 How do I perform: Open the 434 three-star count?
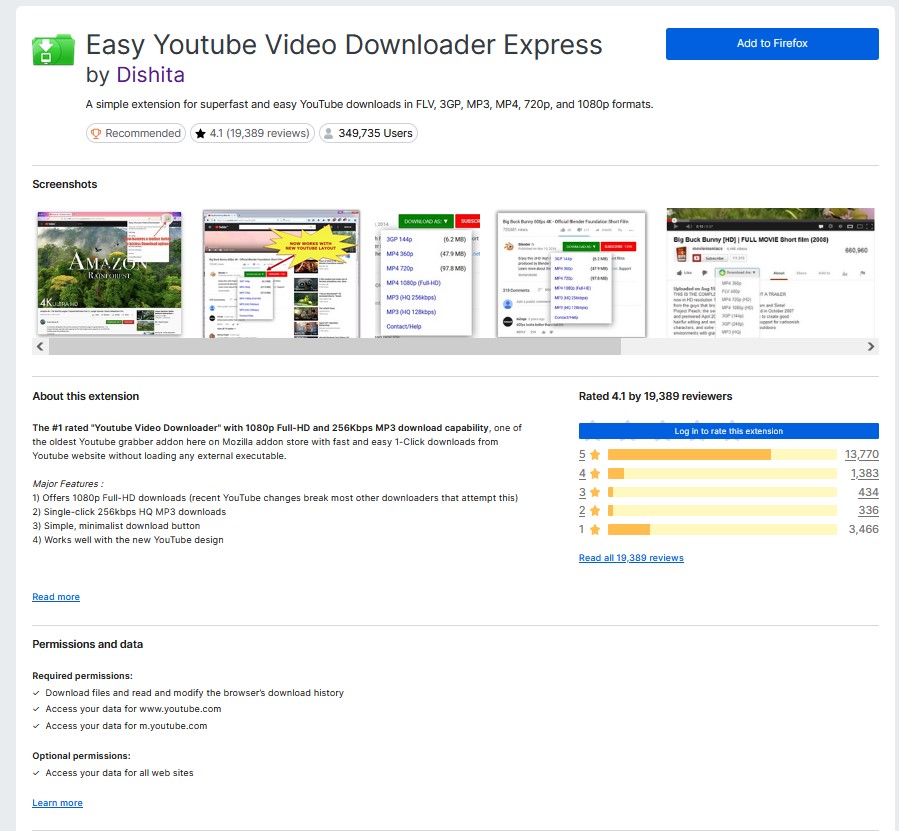pos(868,492)
